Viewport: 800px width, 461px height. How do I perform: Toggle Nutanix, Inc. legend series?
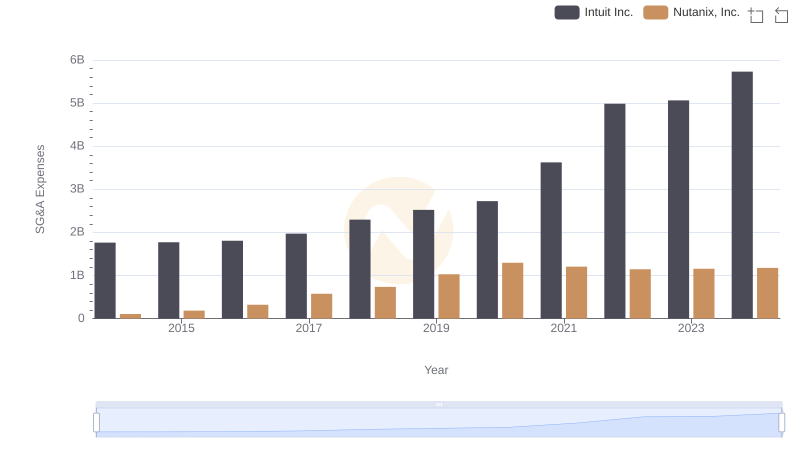click(691, 12)
